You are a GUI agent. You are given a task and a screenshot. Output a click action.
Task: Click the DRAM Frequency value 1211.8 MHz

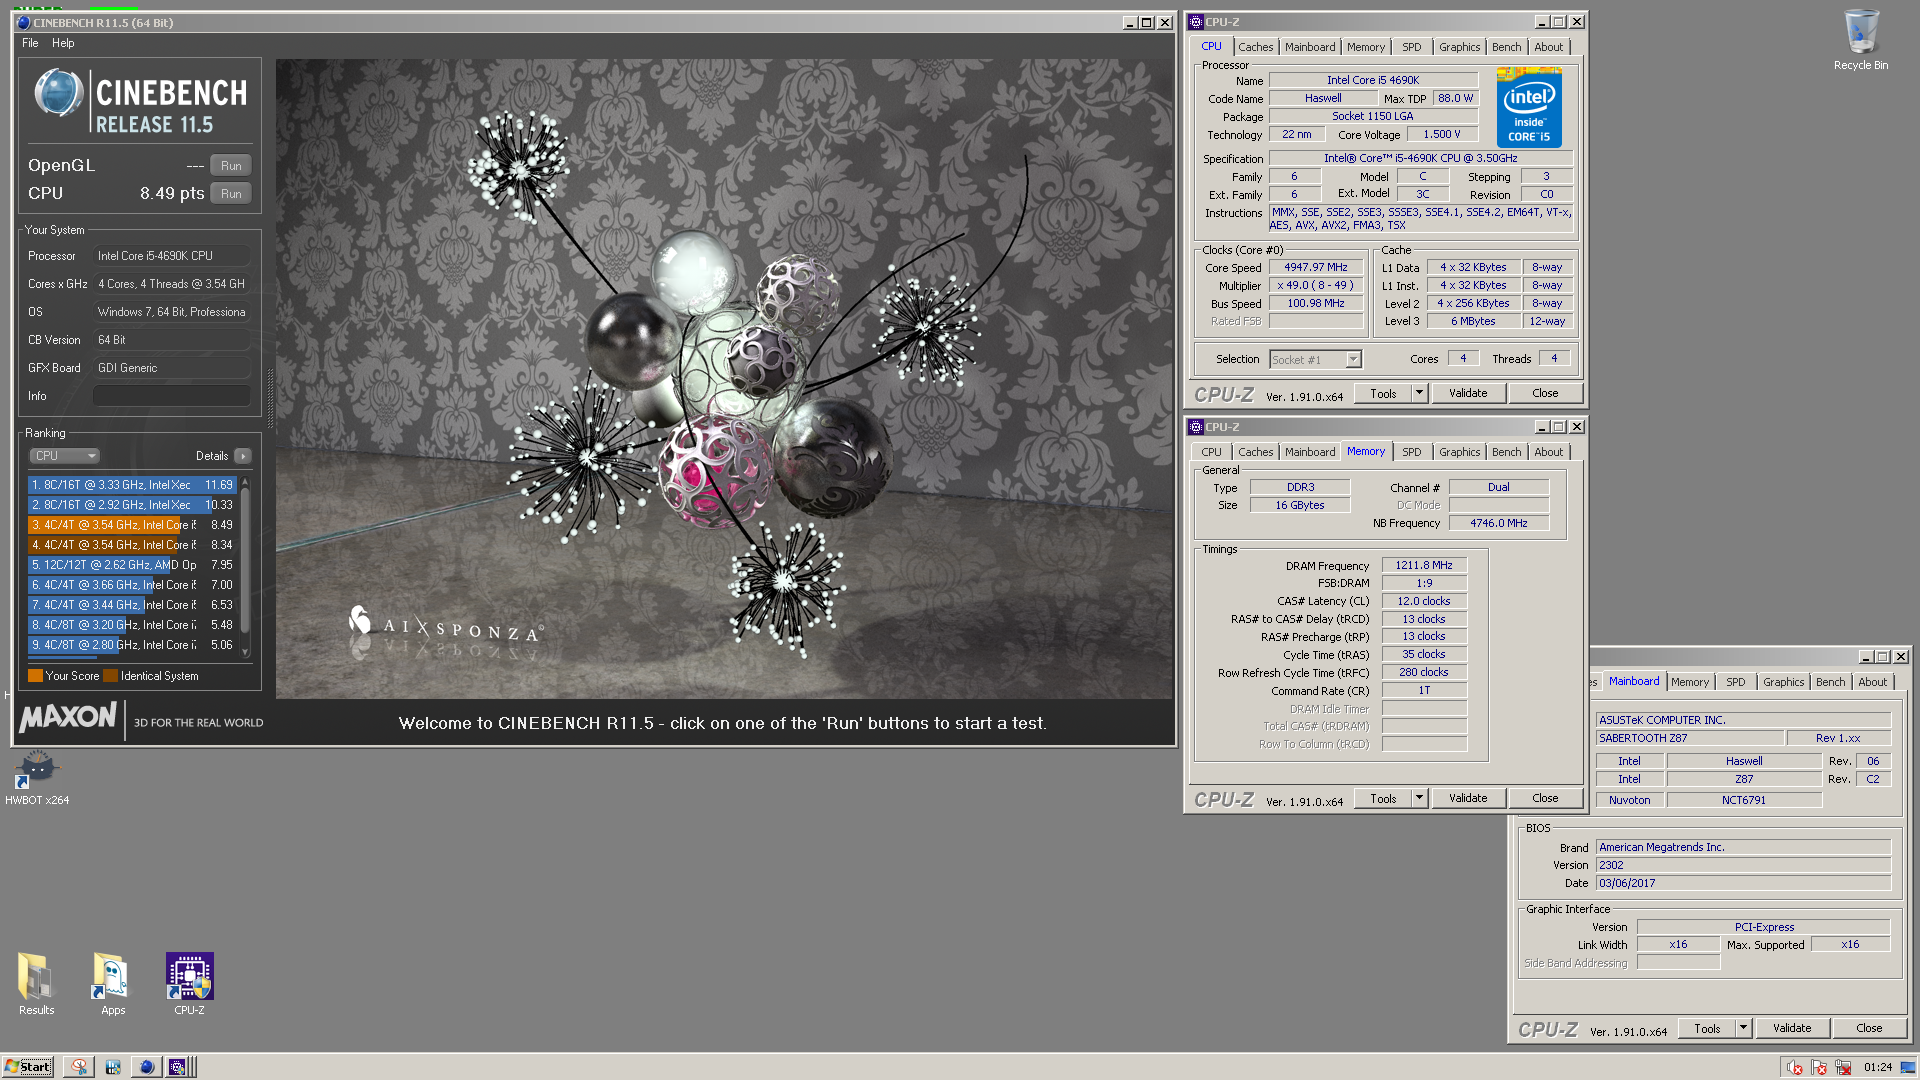coord(1424,565)
